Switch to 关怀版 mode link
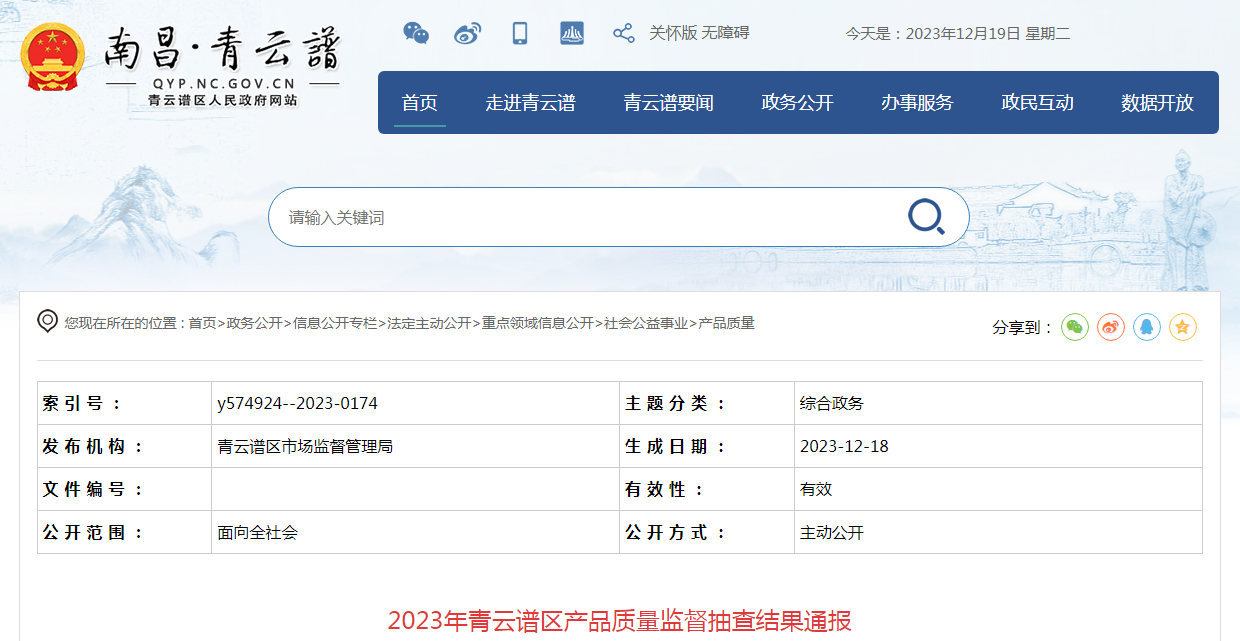The width and height of the screenshot is (1240, 641). [x=673, y=33]
